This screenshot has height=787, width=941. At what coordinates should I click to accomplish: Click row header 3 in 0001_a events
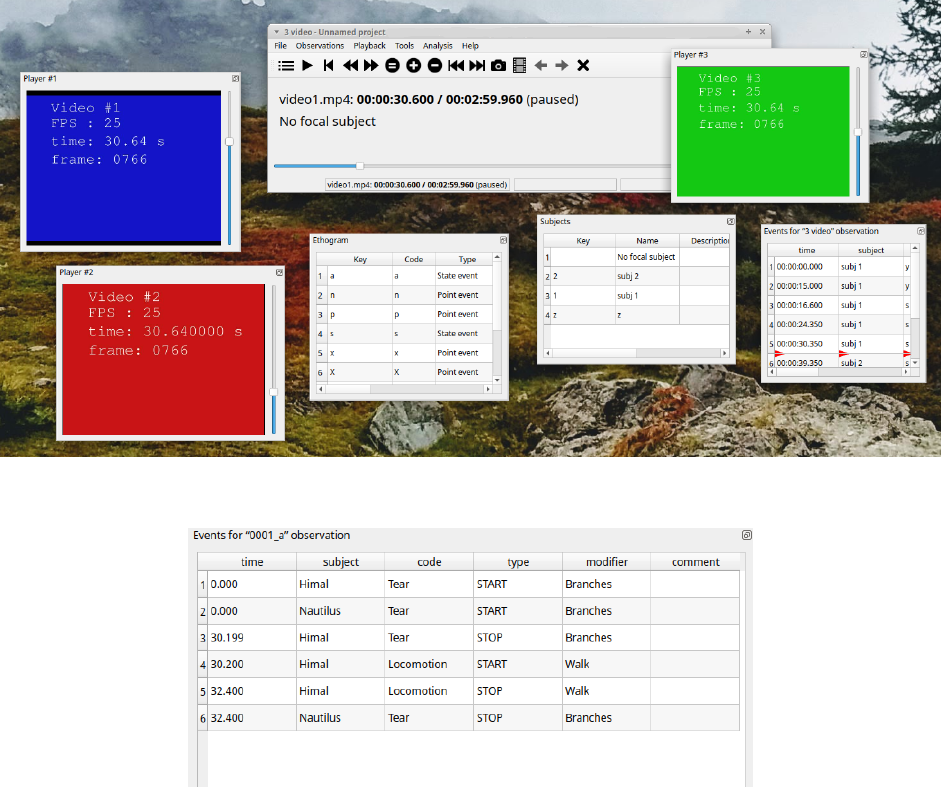(203, 638)
